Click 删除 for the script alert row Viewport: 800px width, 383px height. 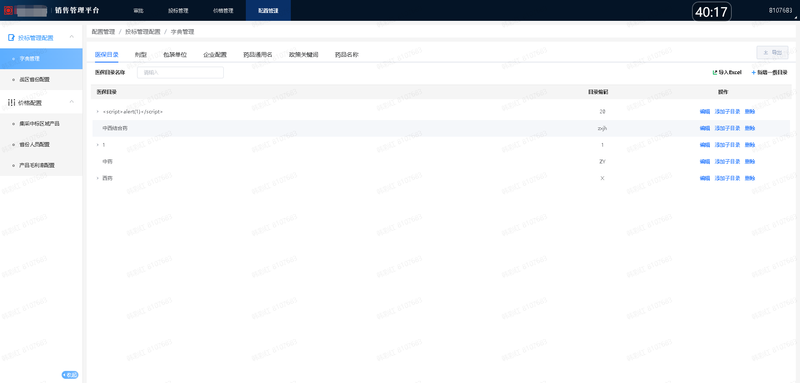pos(749,111)
